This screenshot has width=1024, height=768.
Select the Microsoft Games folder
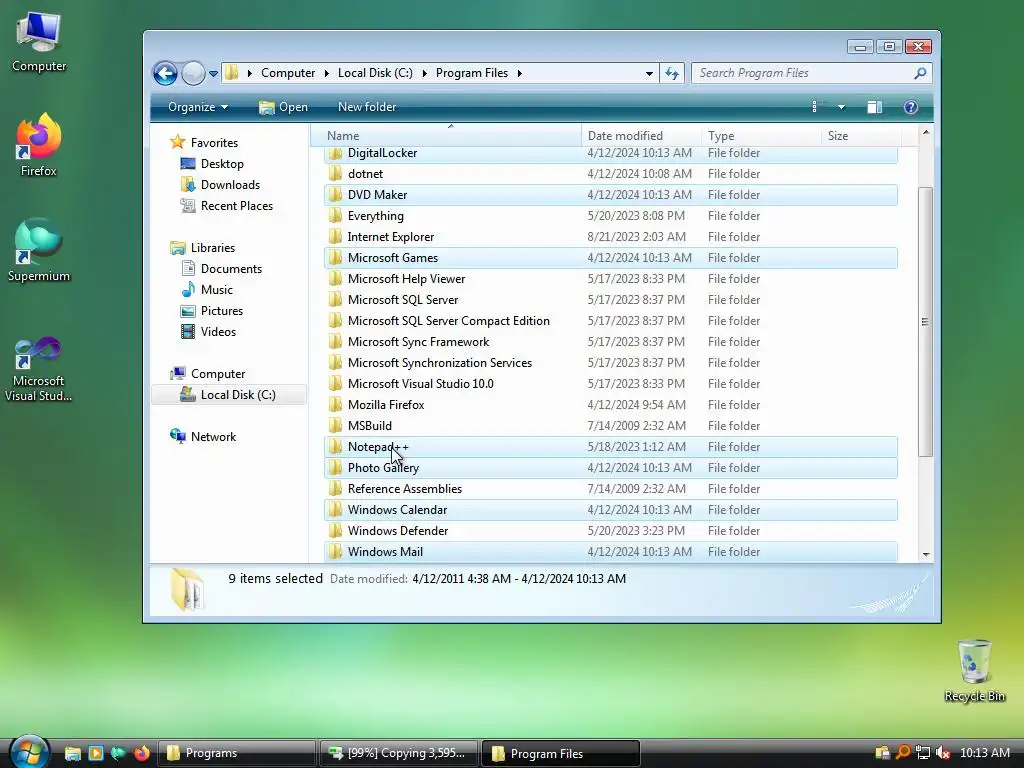click(x=611, y=258)
